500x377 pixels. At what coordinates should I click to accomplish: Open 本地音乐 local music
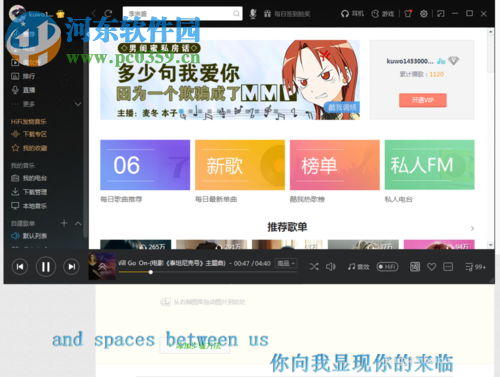29,206
